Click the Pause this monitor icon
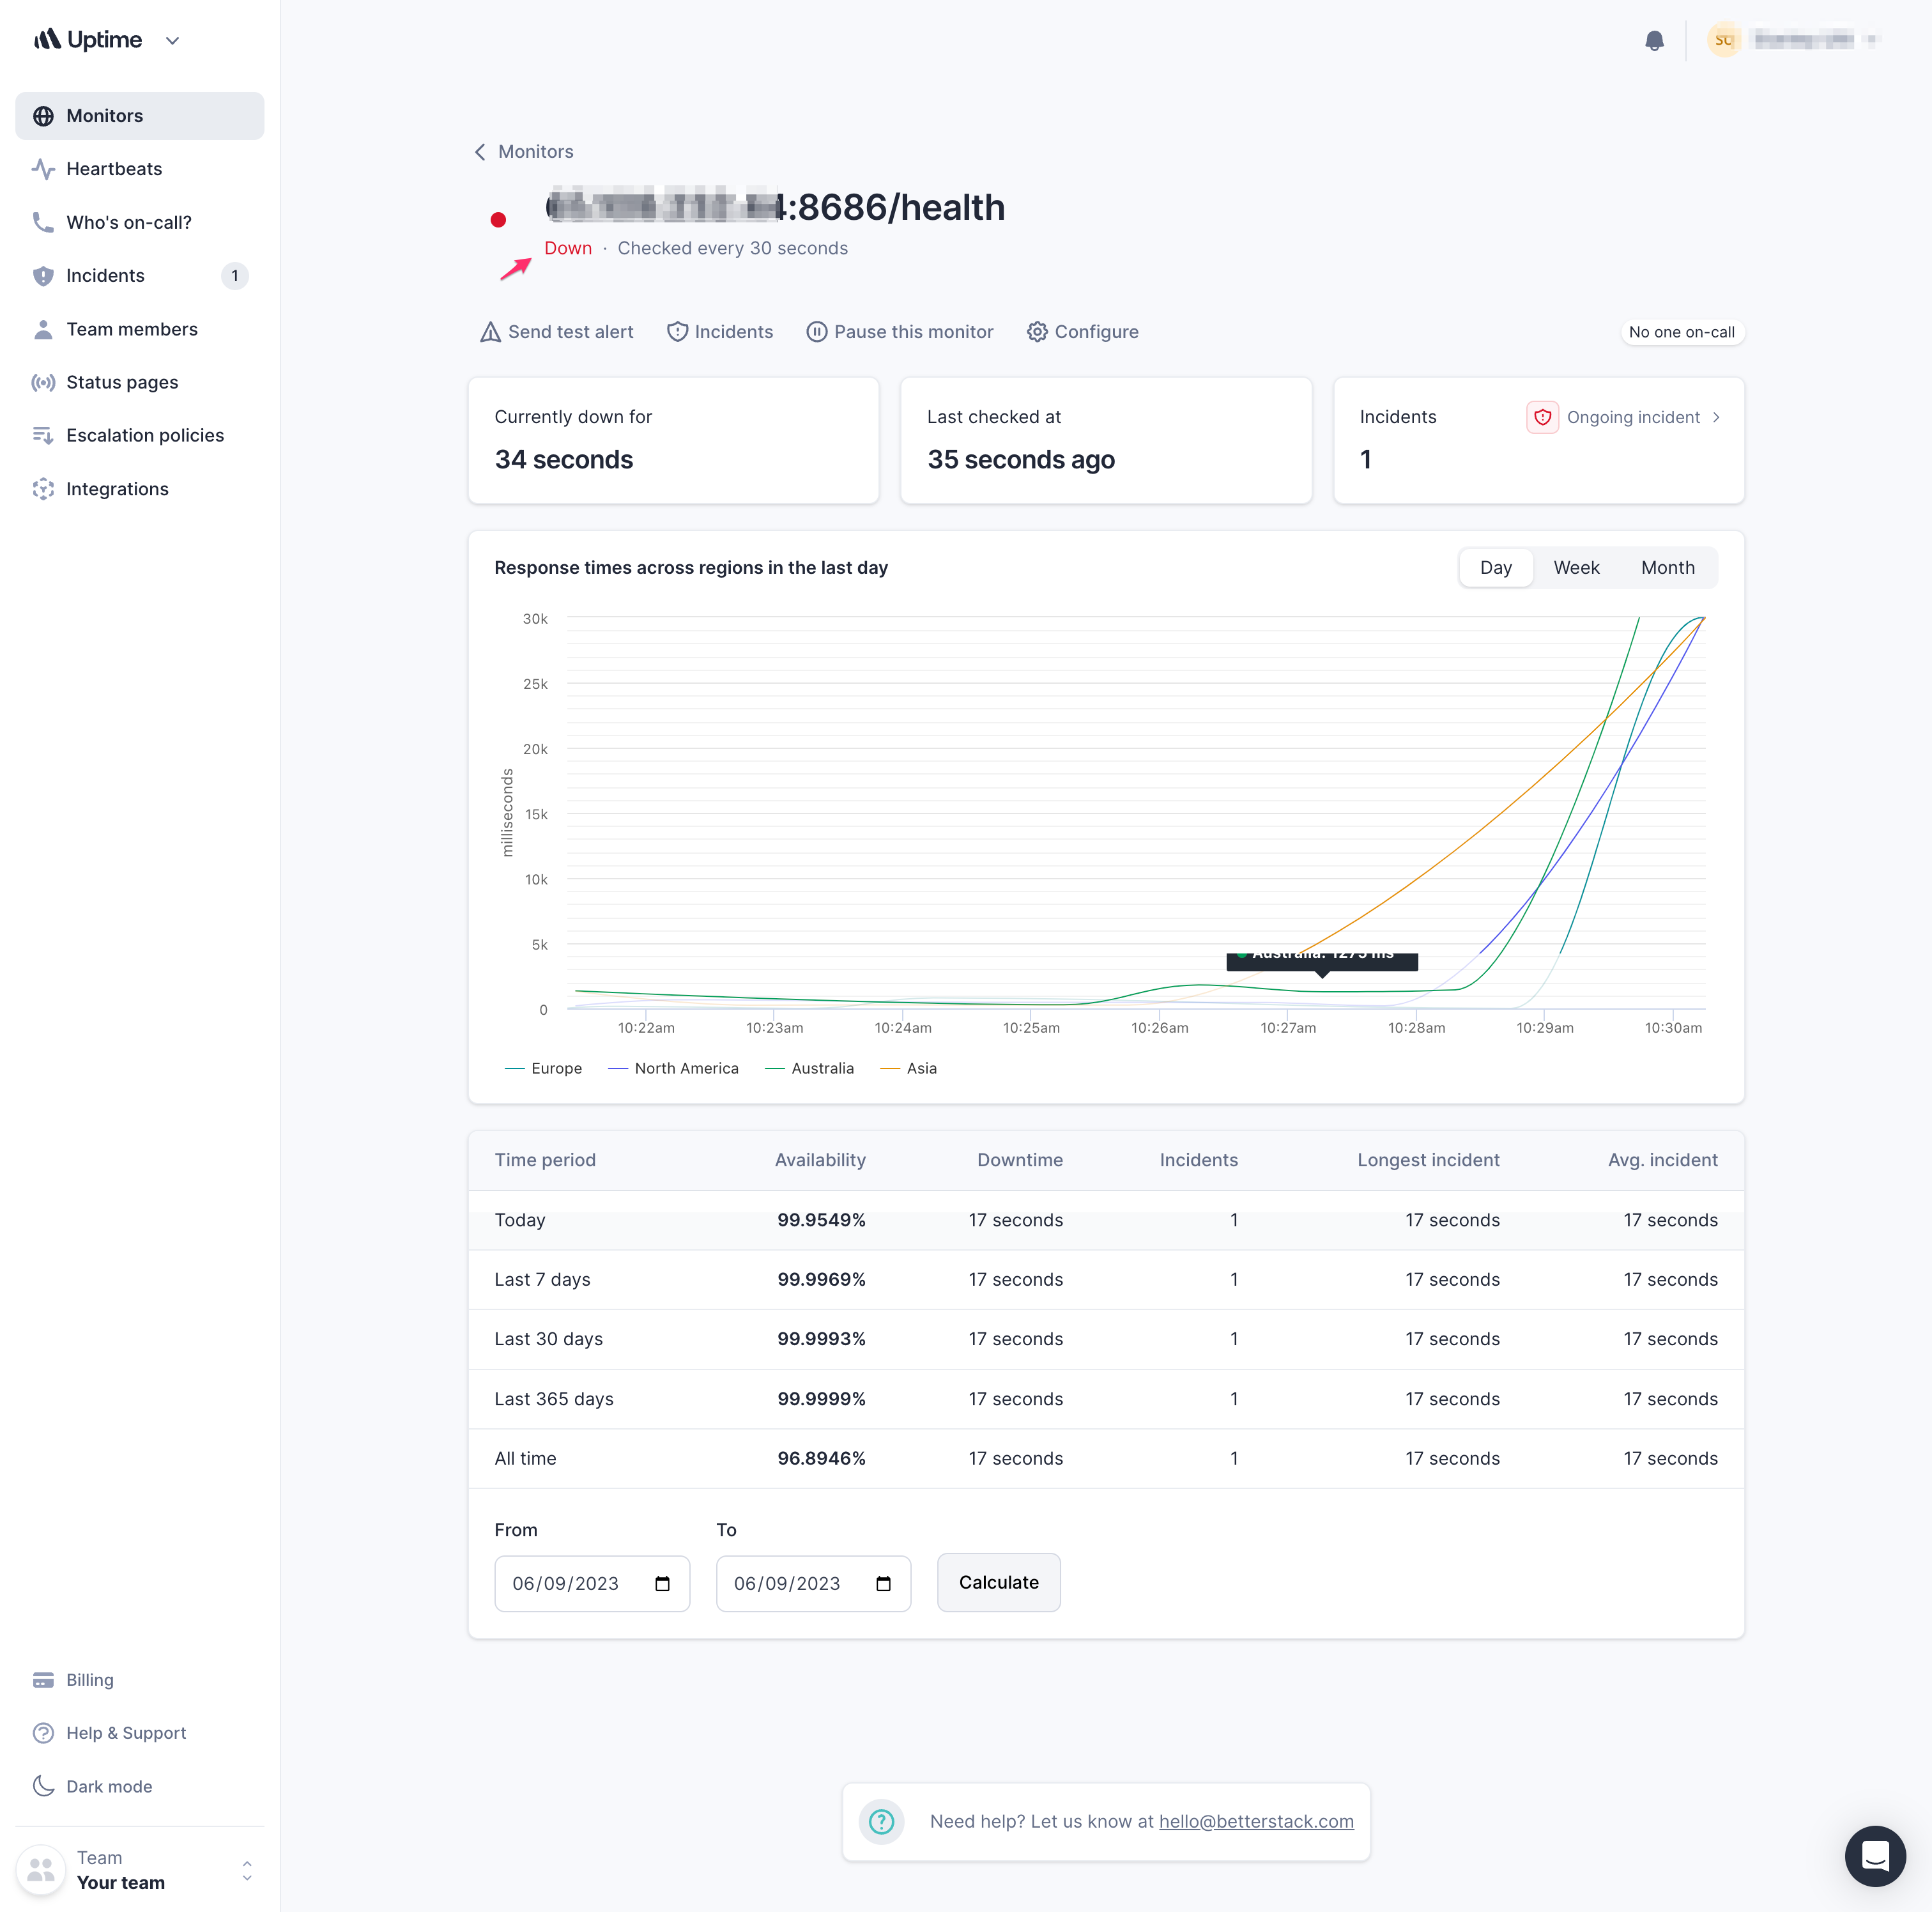The width and height of the screenshot is (1932, 1912). click(817, 332)
